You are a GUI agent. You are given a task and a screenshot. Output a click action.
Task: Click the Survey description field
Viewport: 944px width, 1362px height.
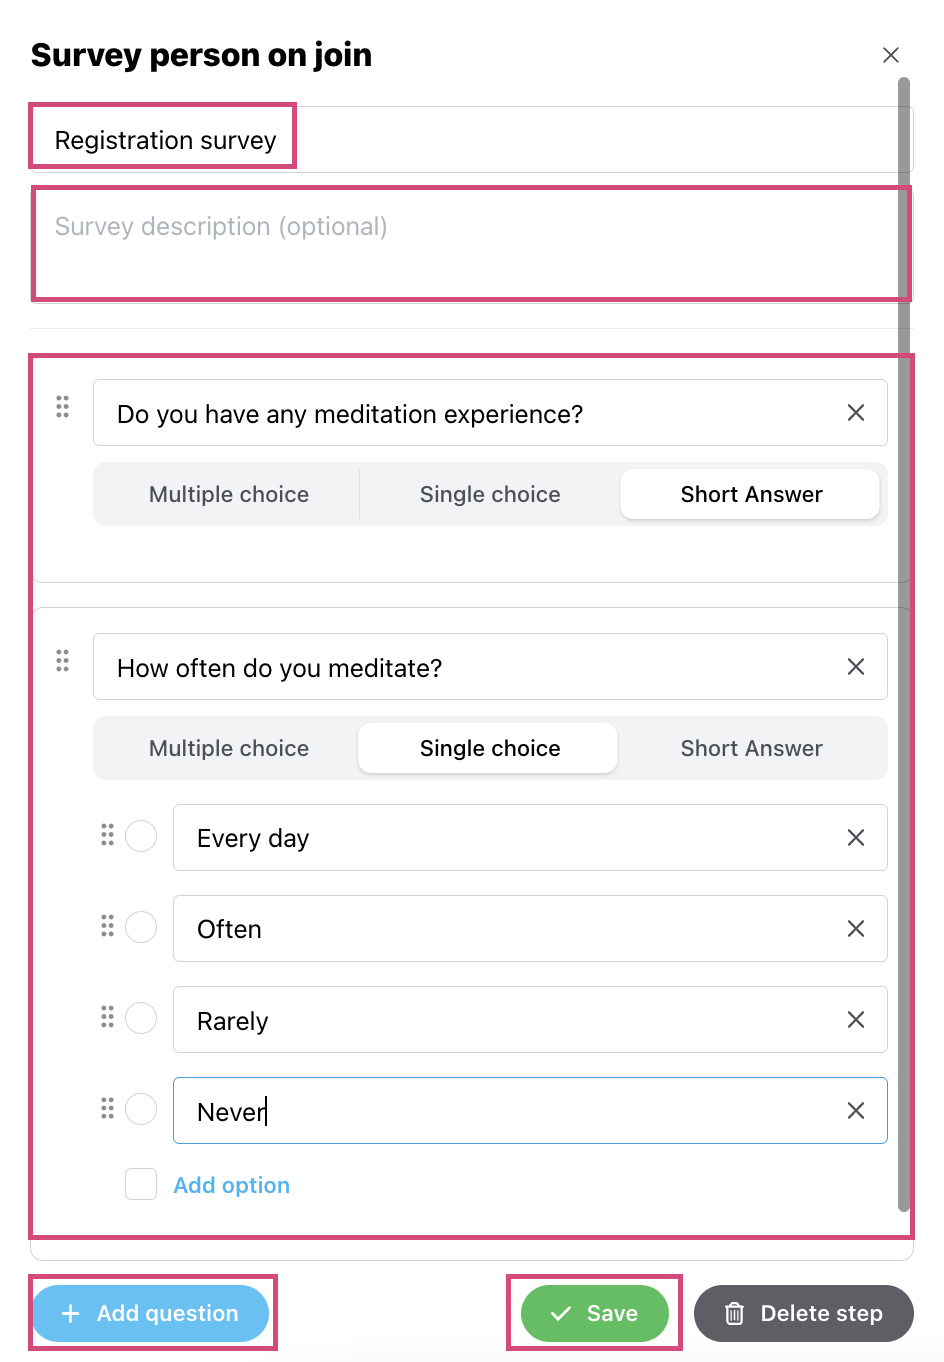tap(470, 243)
